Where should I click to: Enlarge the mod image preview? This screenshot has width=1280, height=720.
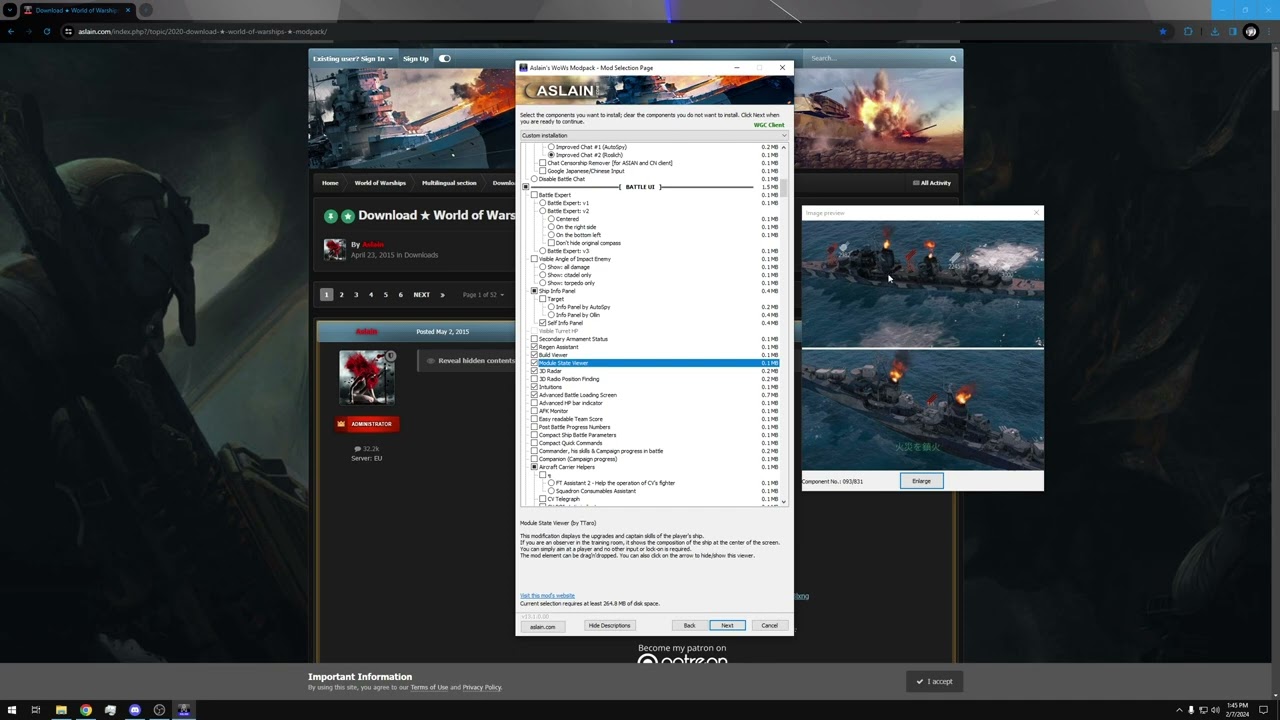click(921, 481)
